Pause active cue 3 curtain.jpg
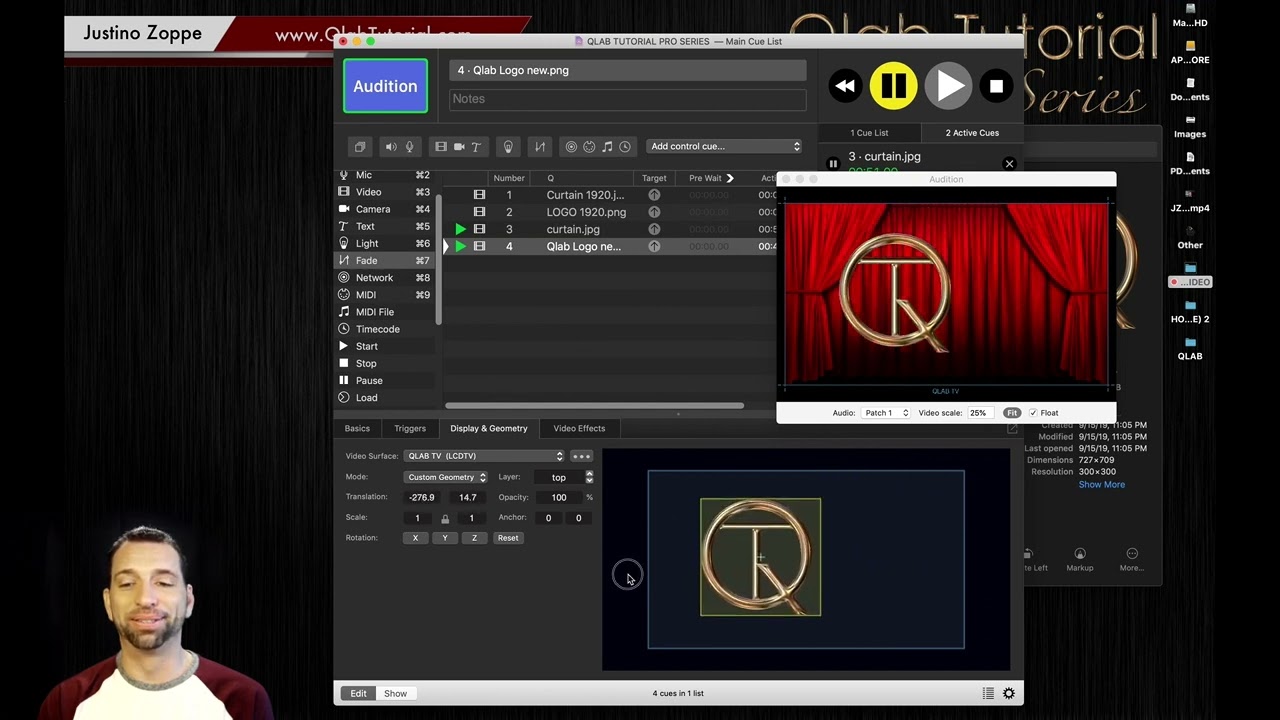Screen dimensions: 1280x720 833,163
